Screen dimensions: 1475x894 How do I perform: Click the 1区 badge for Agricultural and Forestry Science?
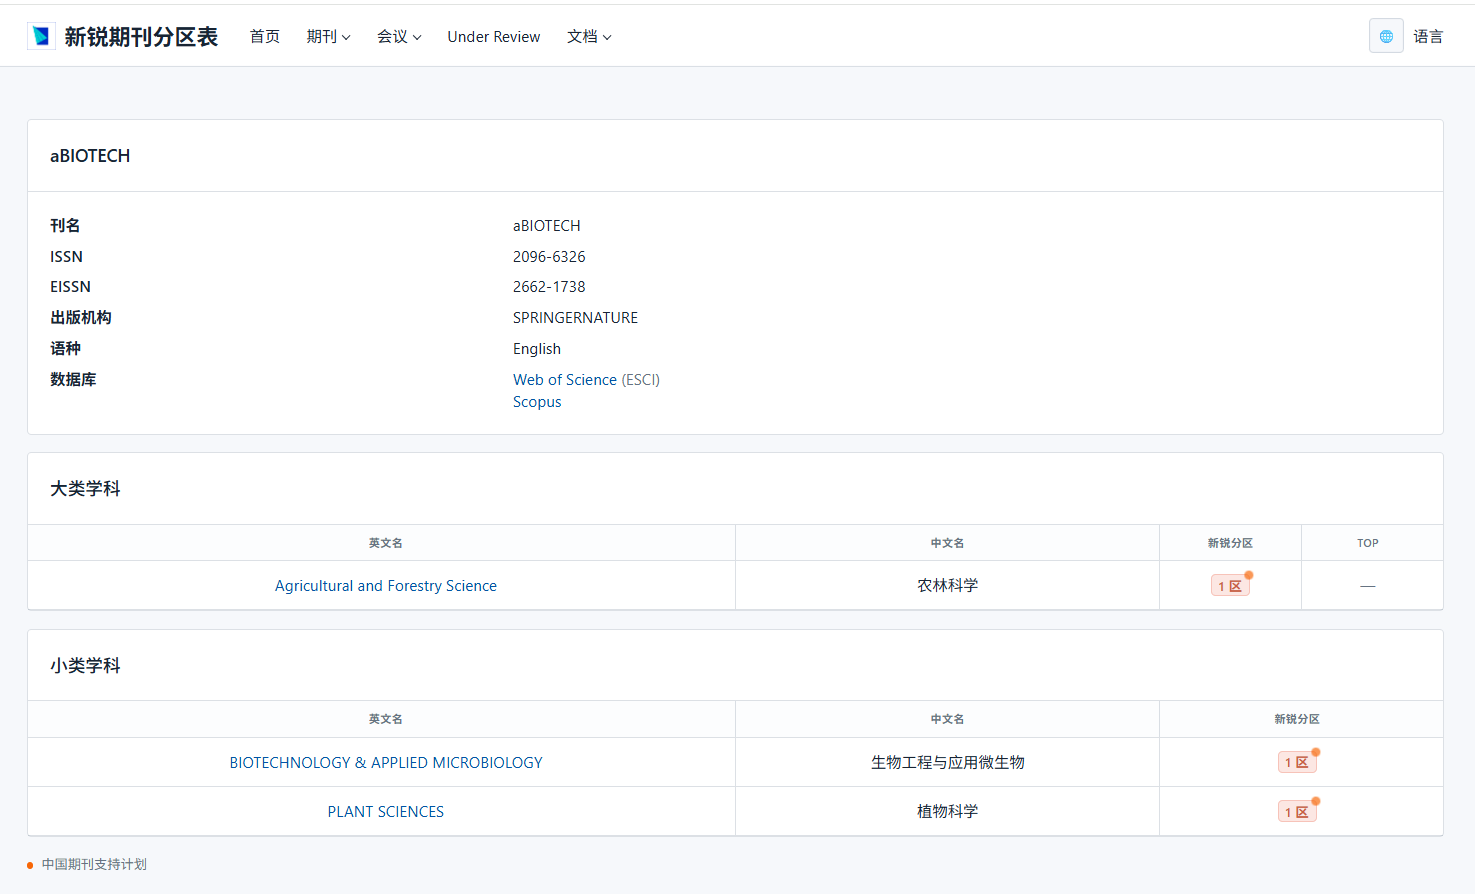1230,586
